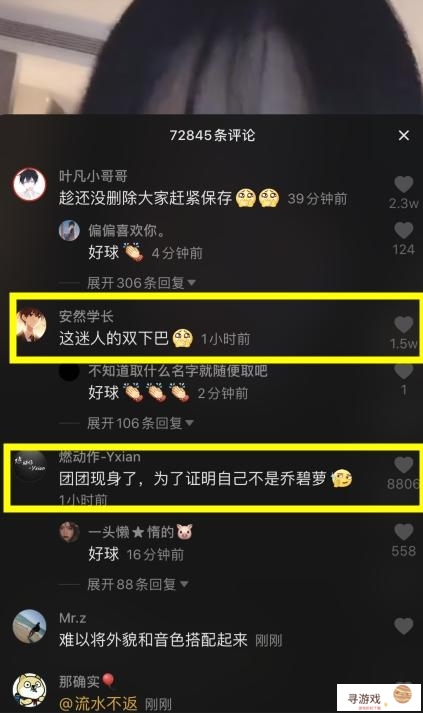Expand 展开306条回复 replies
Screen dimensions: 423x713
pyautogui.click(x=141, y=283)
